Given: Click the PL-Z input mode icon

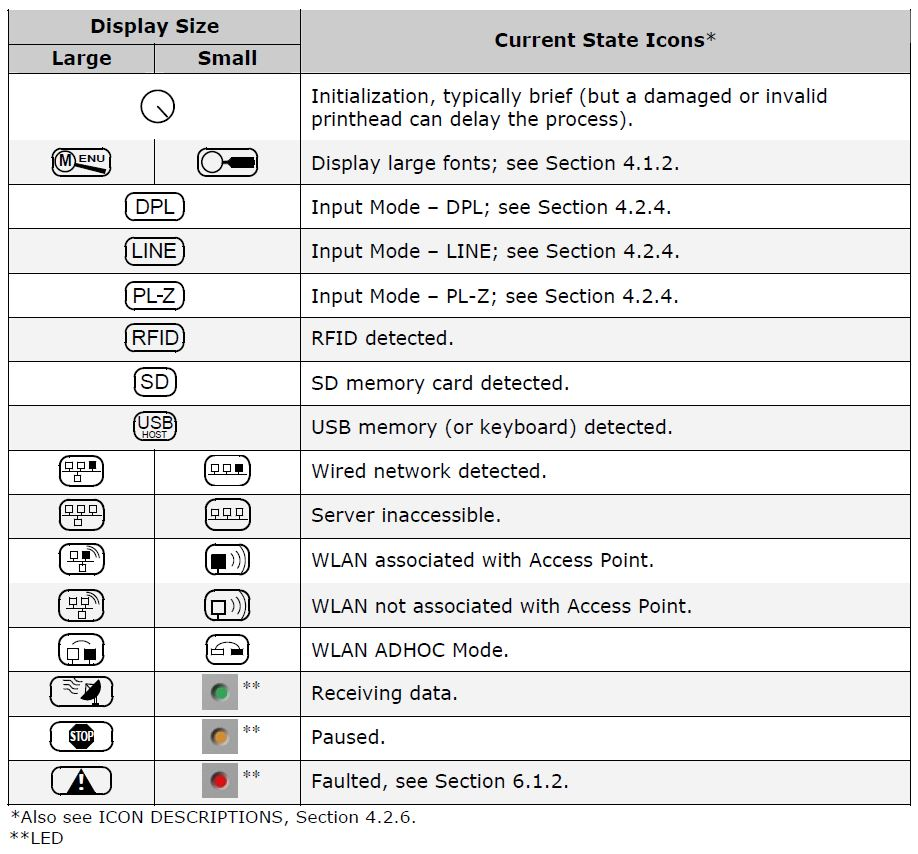Looking at the screenshot, I should [x=155, y=295].
